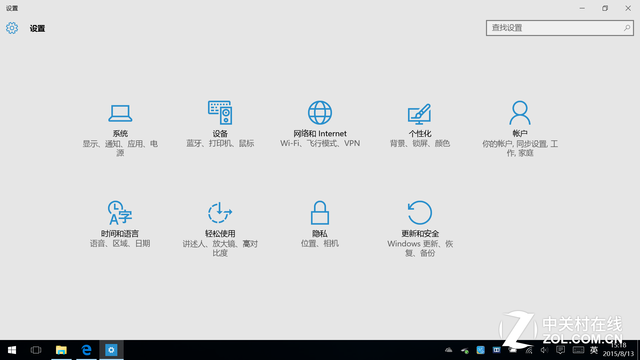
Task: Click the Windows 更新、恢复、备份 description text
Action: pos(420,248)
